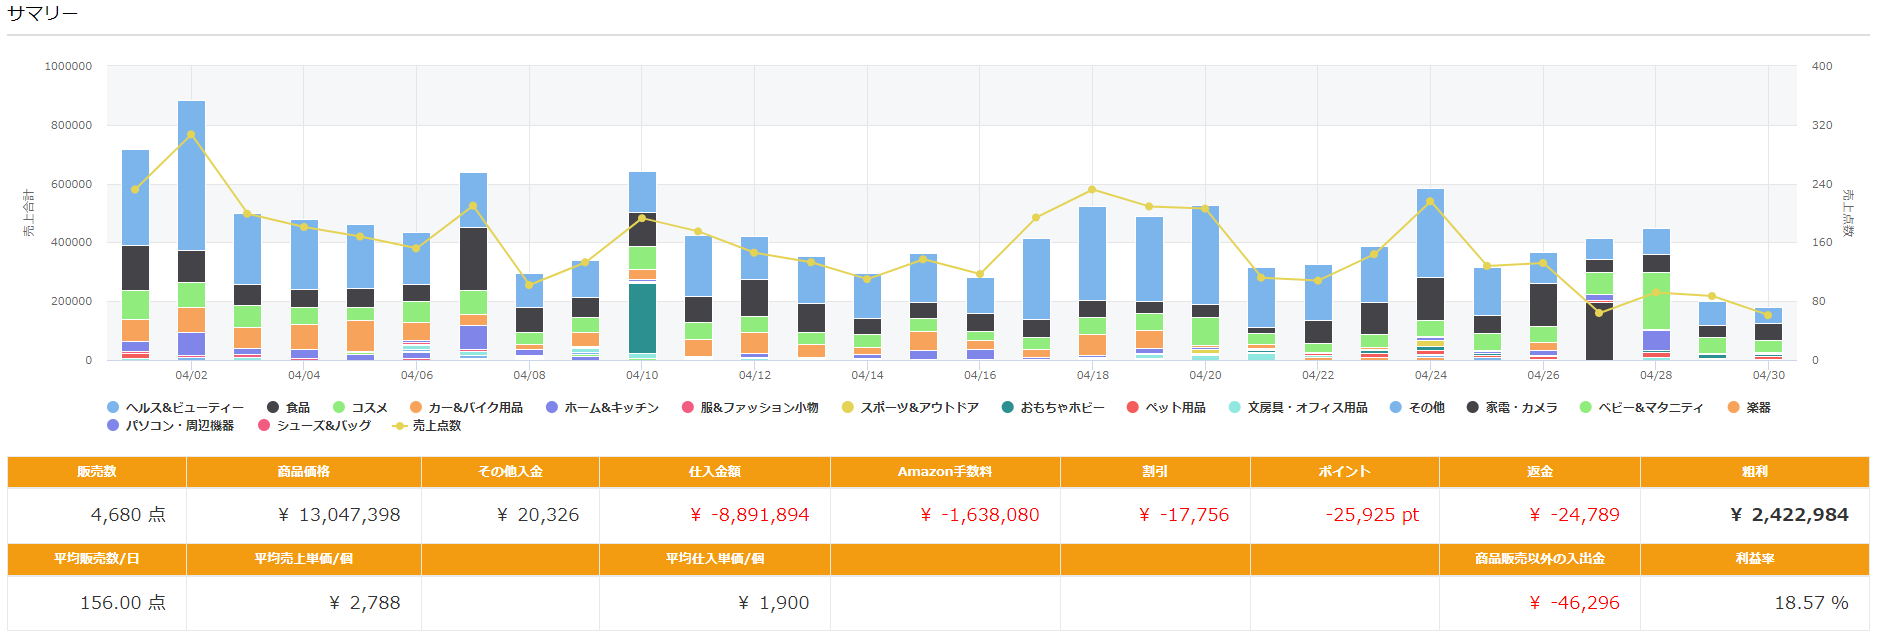The width and height of the screenshot is (1877, 641).
Task: Click the コスメ green legend dot
Action: (339, 408)
